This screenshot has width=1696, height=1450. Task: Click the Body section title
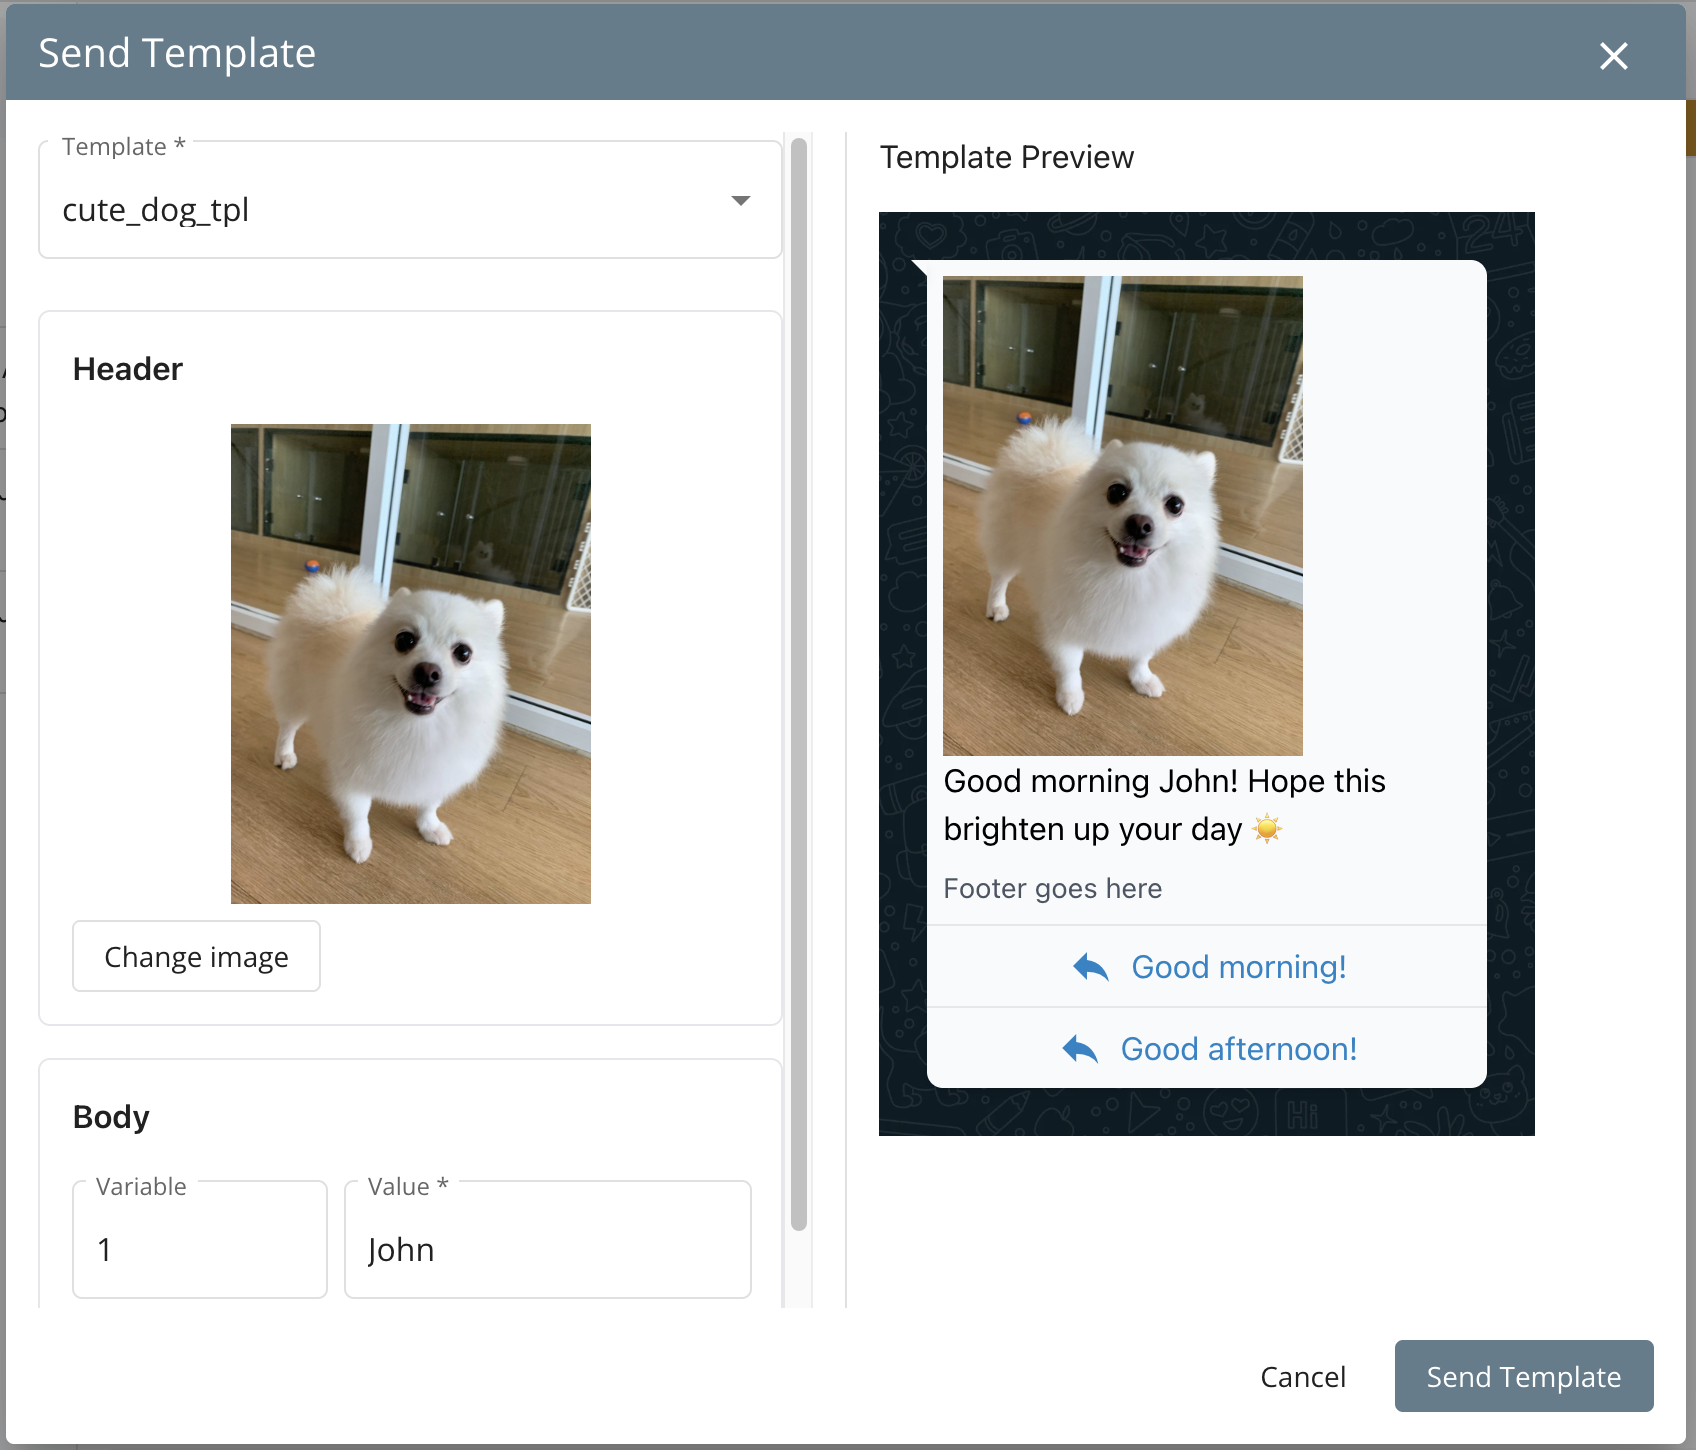tap(111, 1117)
